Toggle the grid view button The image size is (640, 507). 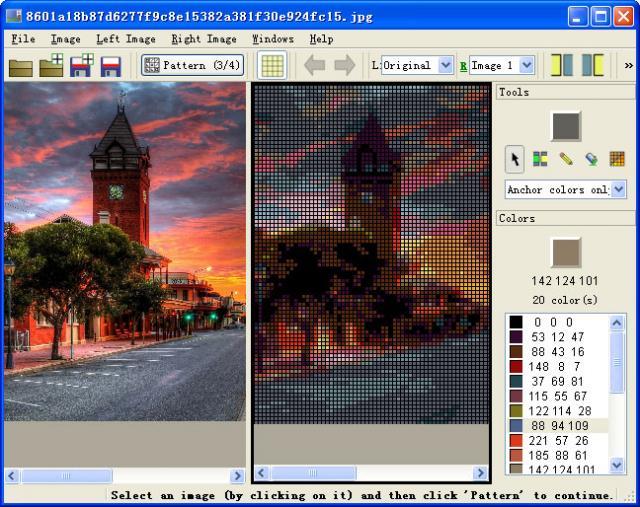pyautogui.click(x=272, y=66)
